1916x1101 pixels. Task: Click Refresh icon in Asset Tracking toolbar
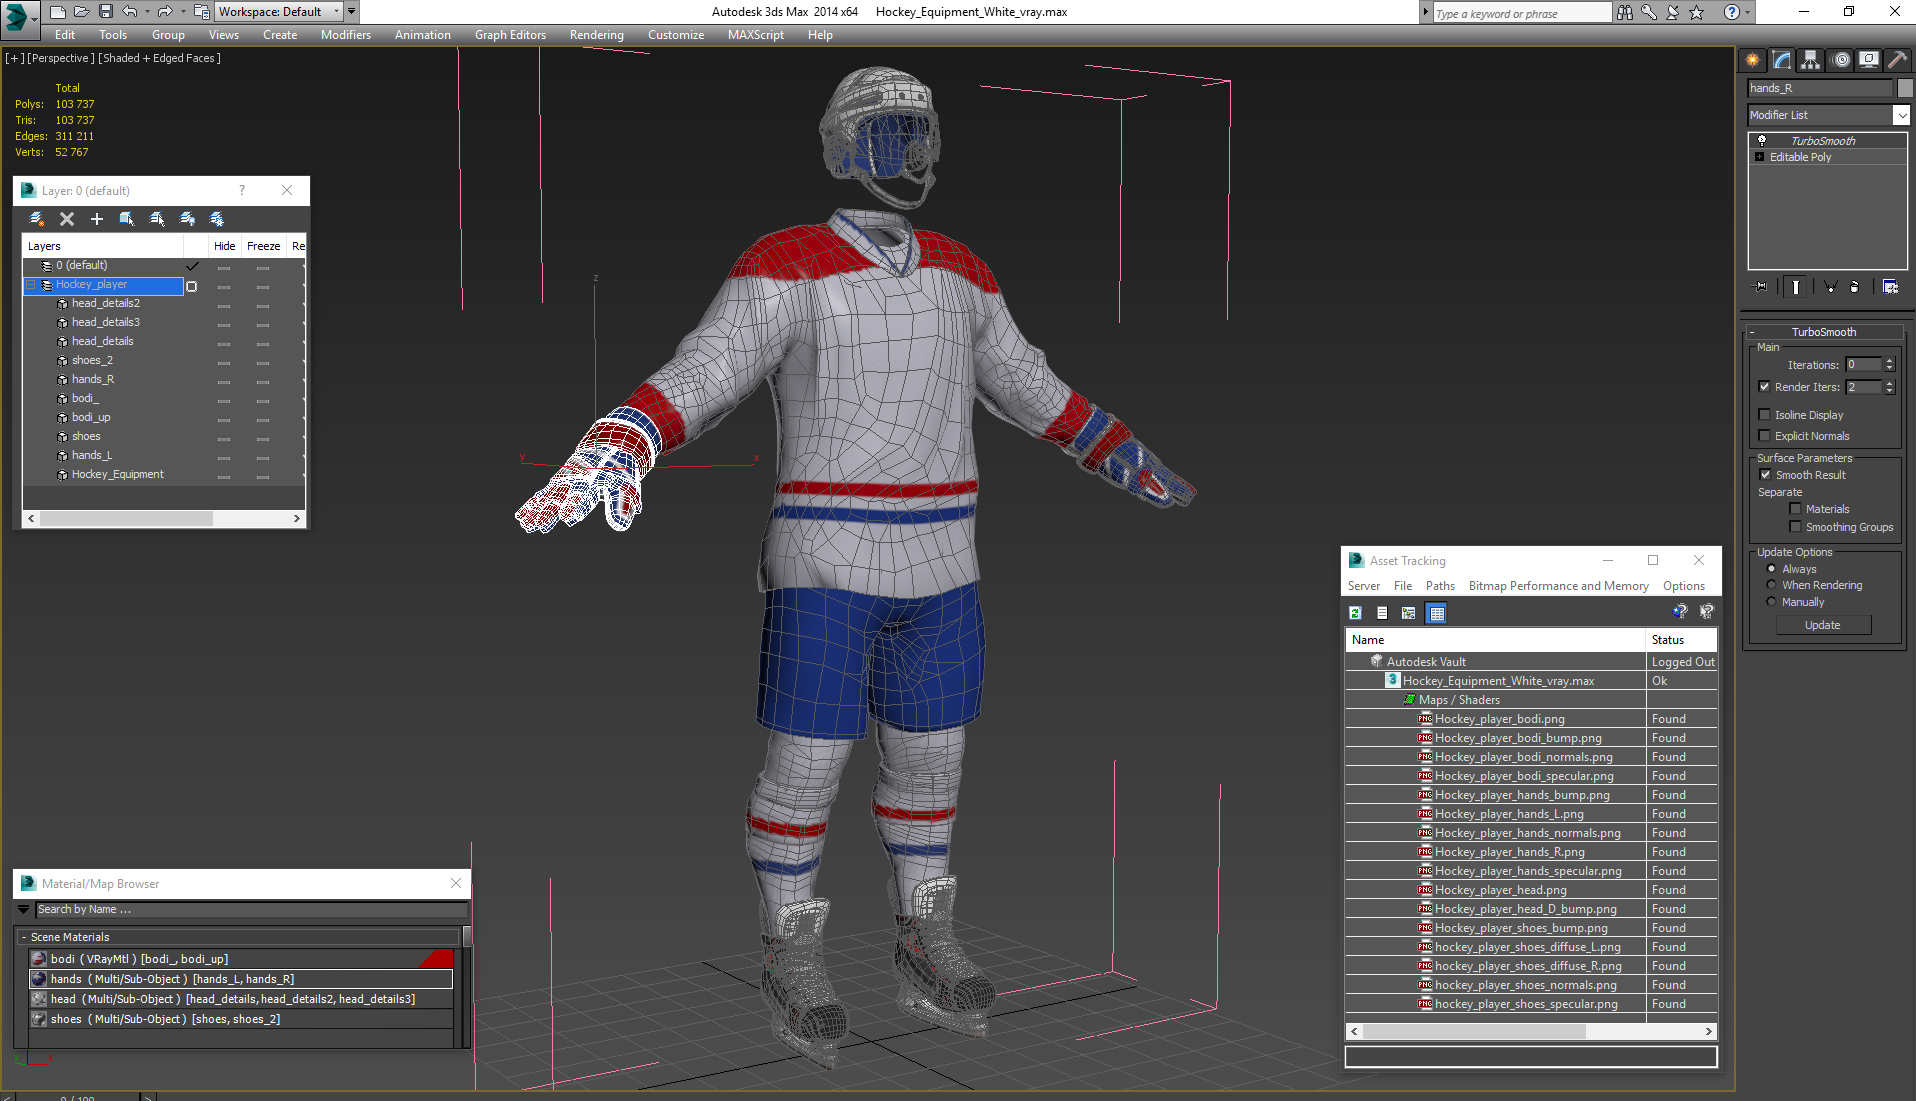click(x=1356, y=613)
